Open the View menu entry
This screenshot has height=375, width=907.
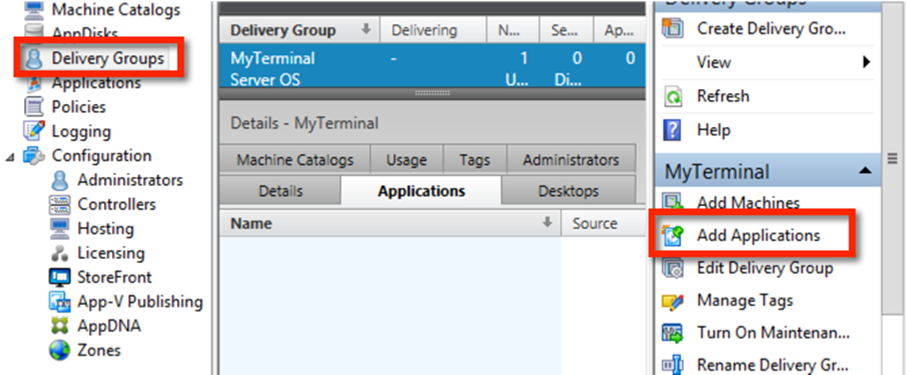pos(714,62)
